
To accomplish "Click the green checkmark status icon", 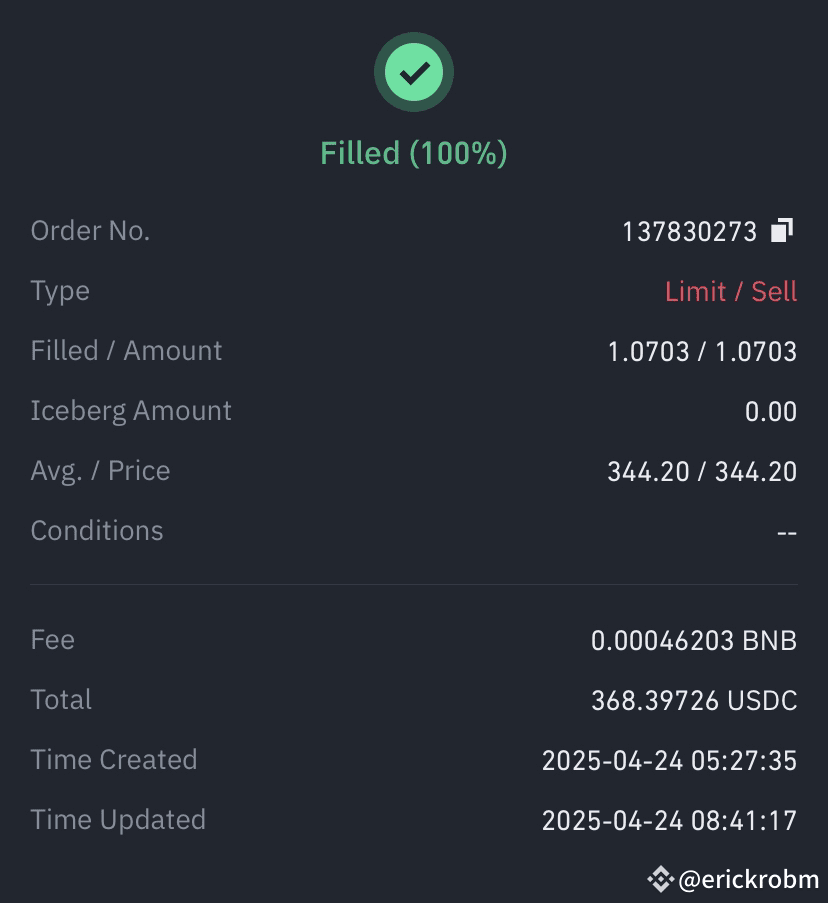I will click(414, 73).
